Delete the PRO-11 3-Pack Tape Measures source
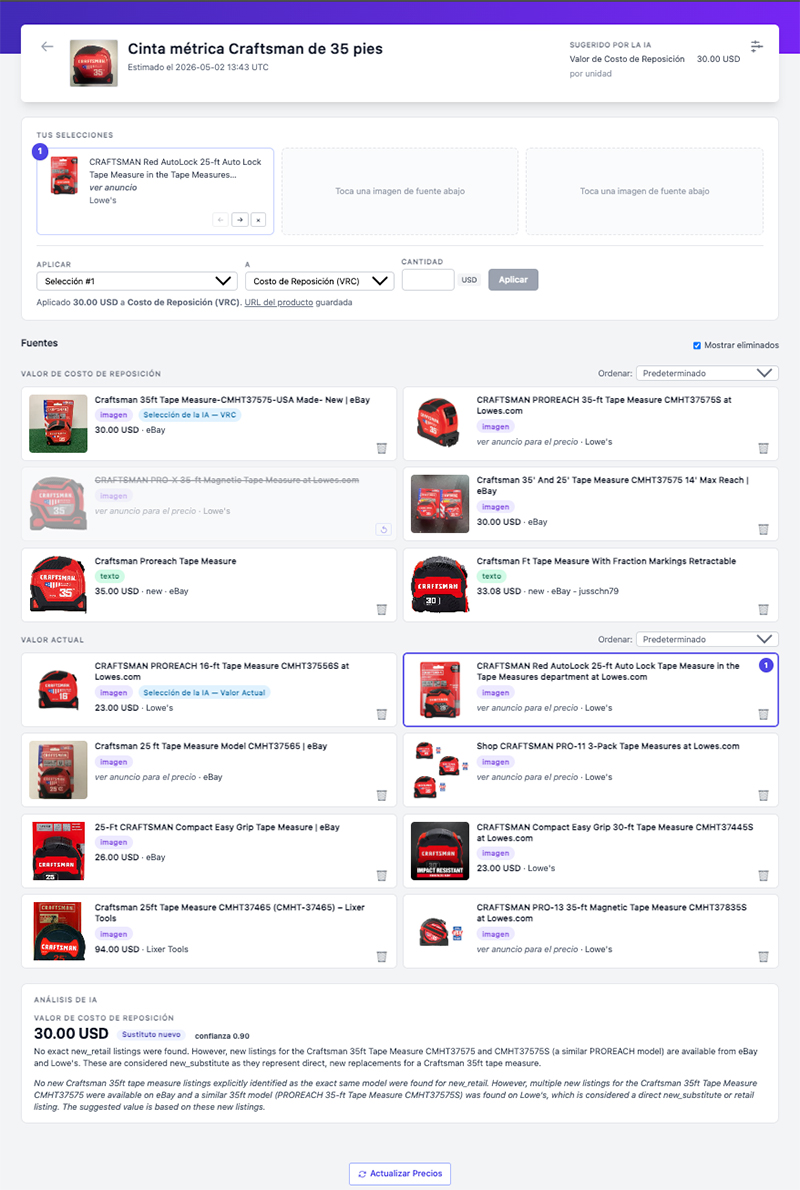The height and width of the screenshot is (1190, 800). 764,795
